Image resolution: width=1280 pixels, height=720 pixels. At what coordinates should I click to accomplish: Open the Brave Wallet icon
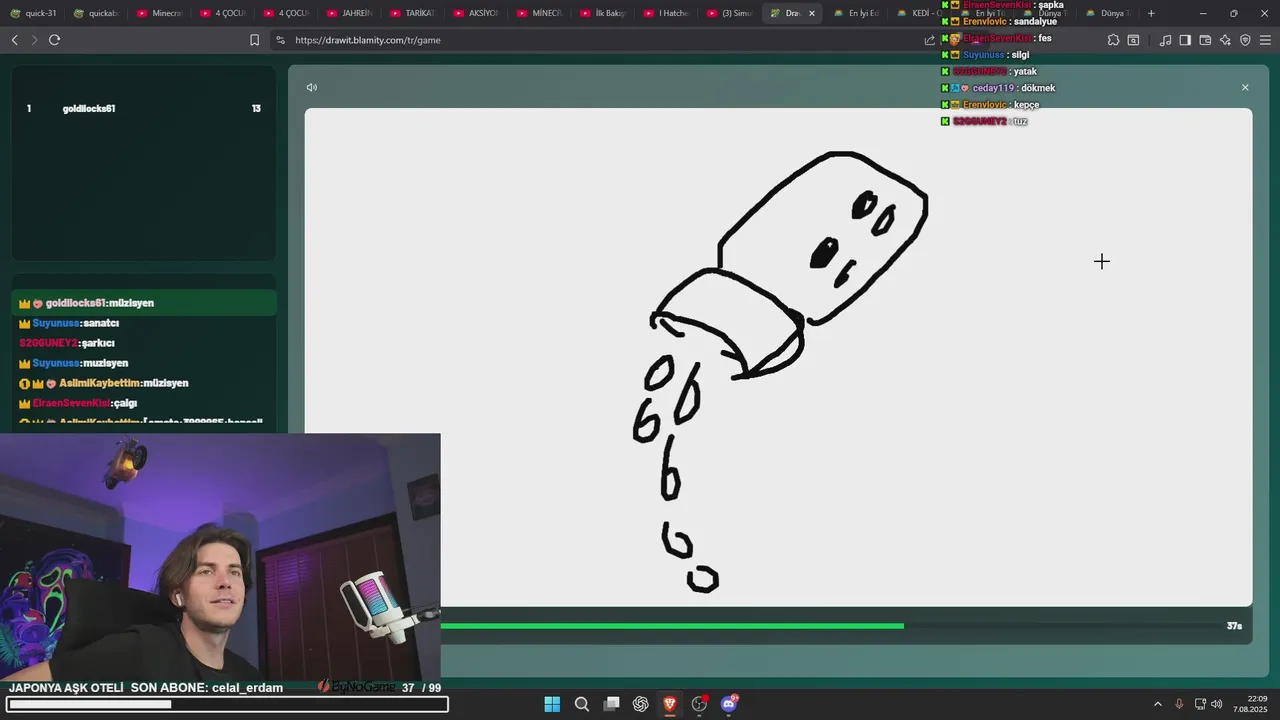(x=1205, y=40)
